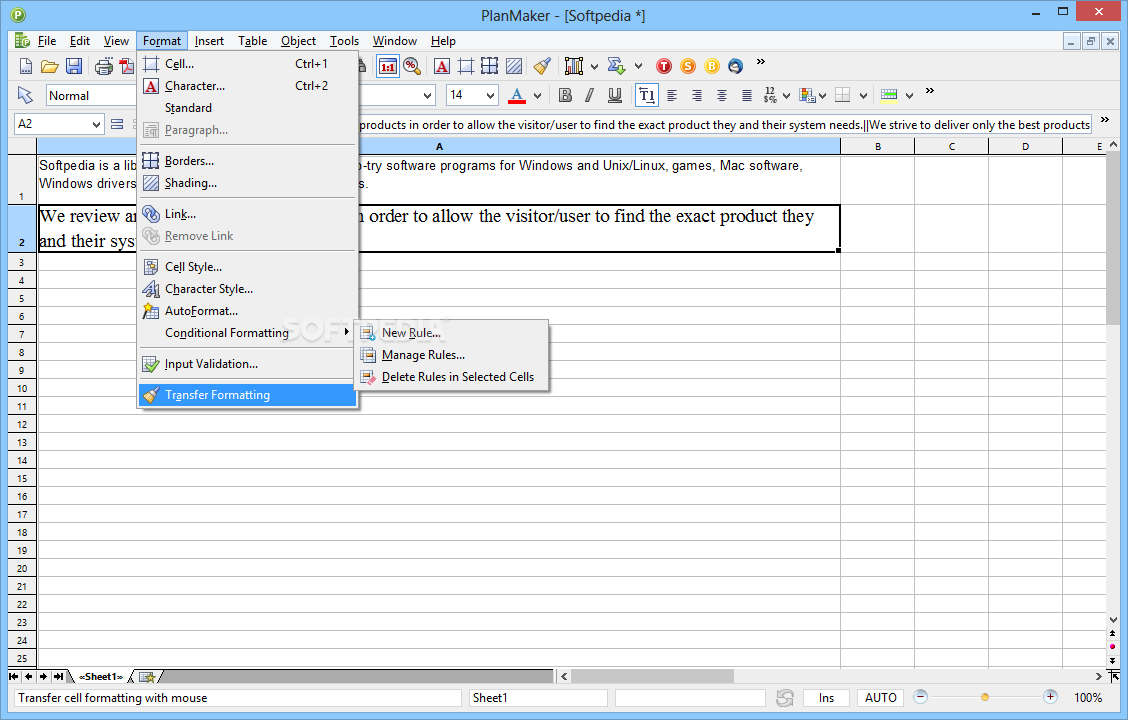Click the cell borders toolbar icon
The image size is (1128, 720).
(x=842, y=95)
